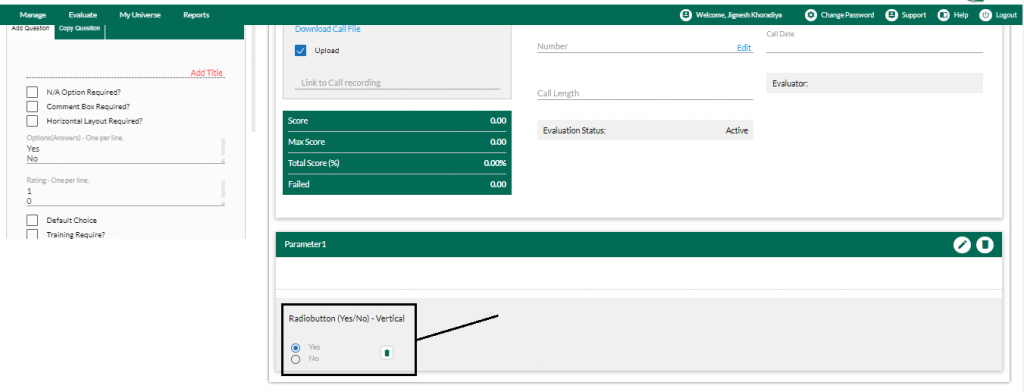
Task: Delete the Radiobutton question with trash icon
Action: pyautogui.click(x=387, y=353)
